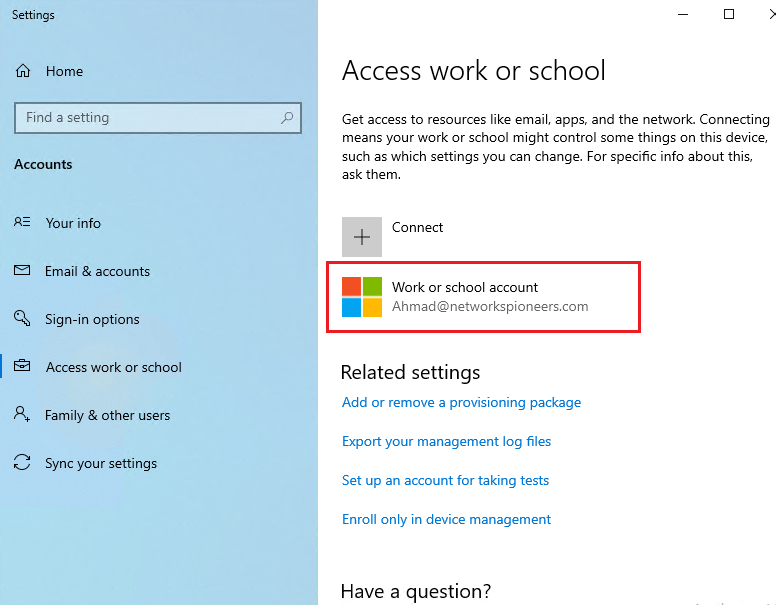The height and width of the screenshot is (605, 776).
Task: Open Set up an account for taking tests
Action: coord(445,480)
